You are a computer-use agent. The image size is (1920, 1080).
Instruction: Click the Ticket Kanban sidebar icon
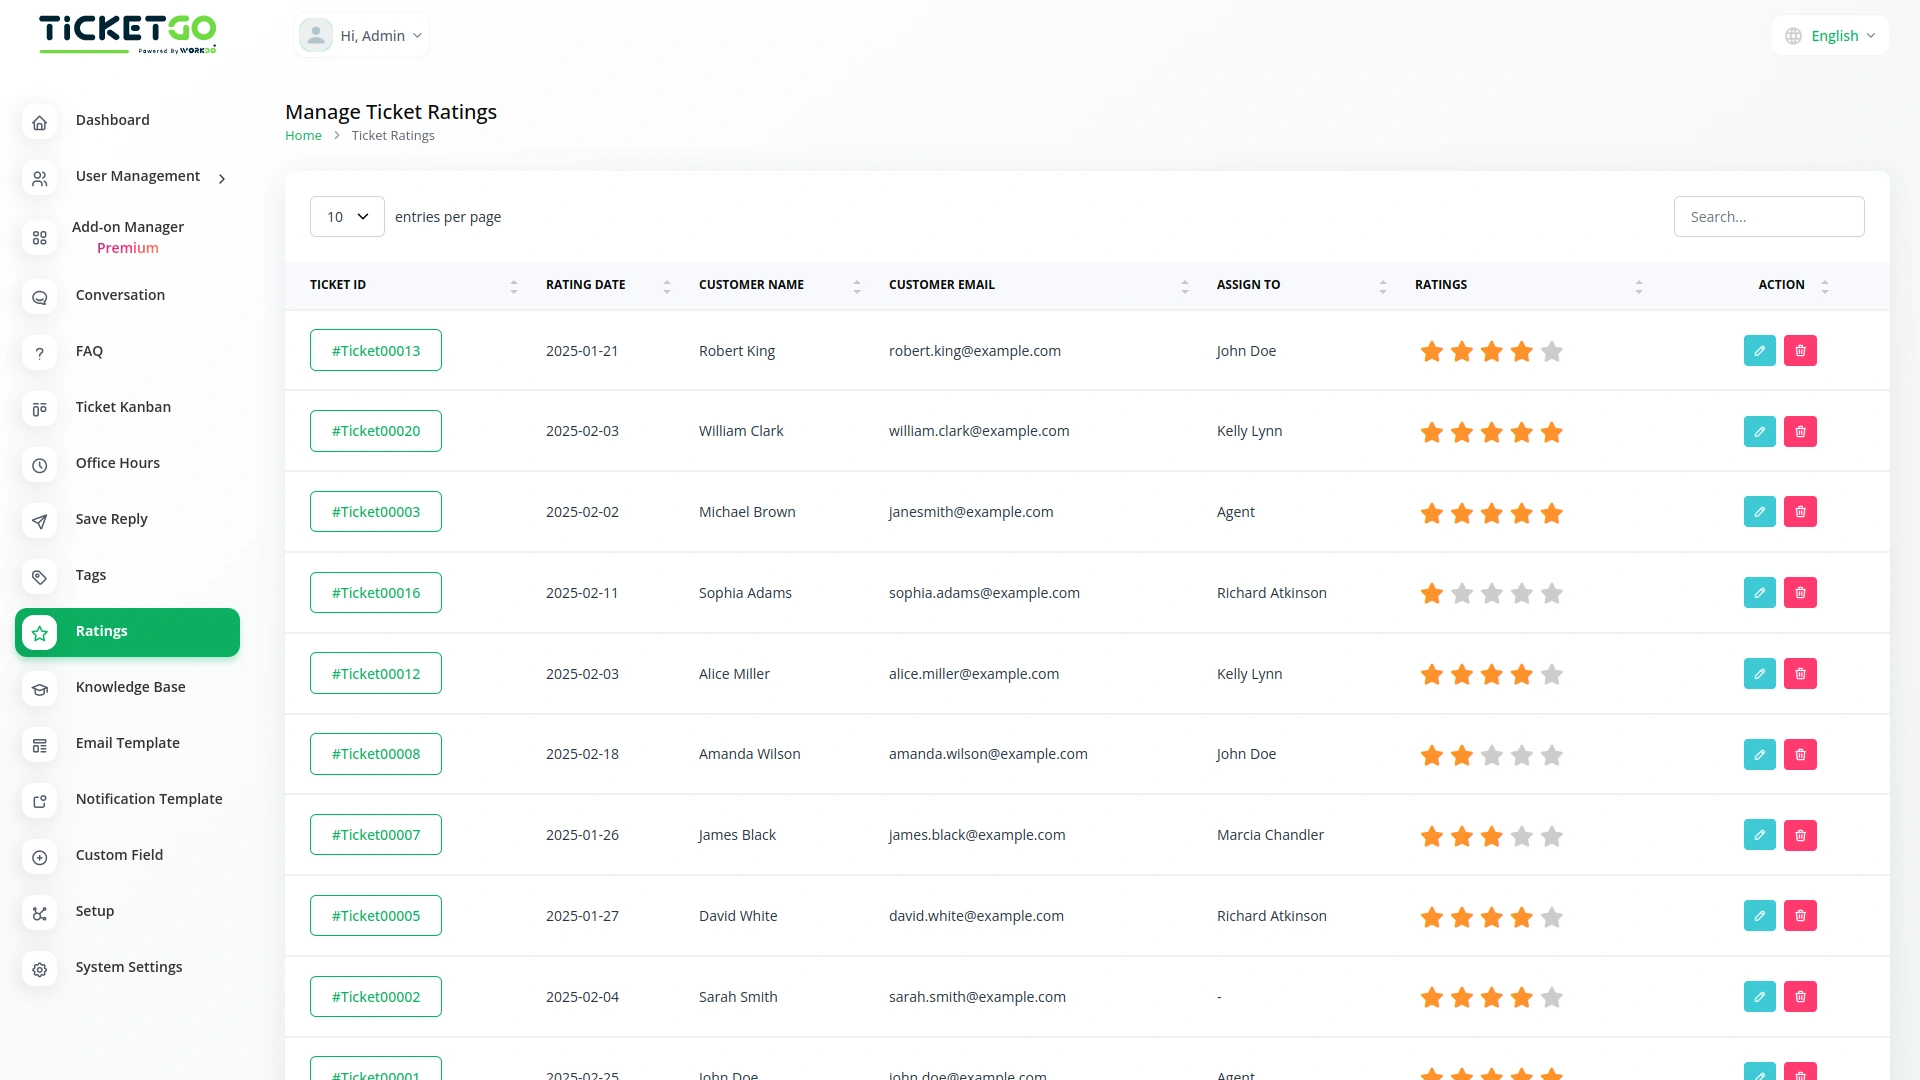pos(40,408)
